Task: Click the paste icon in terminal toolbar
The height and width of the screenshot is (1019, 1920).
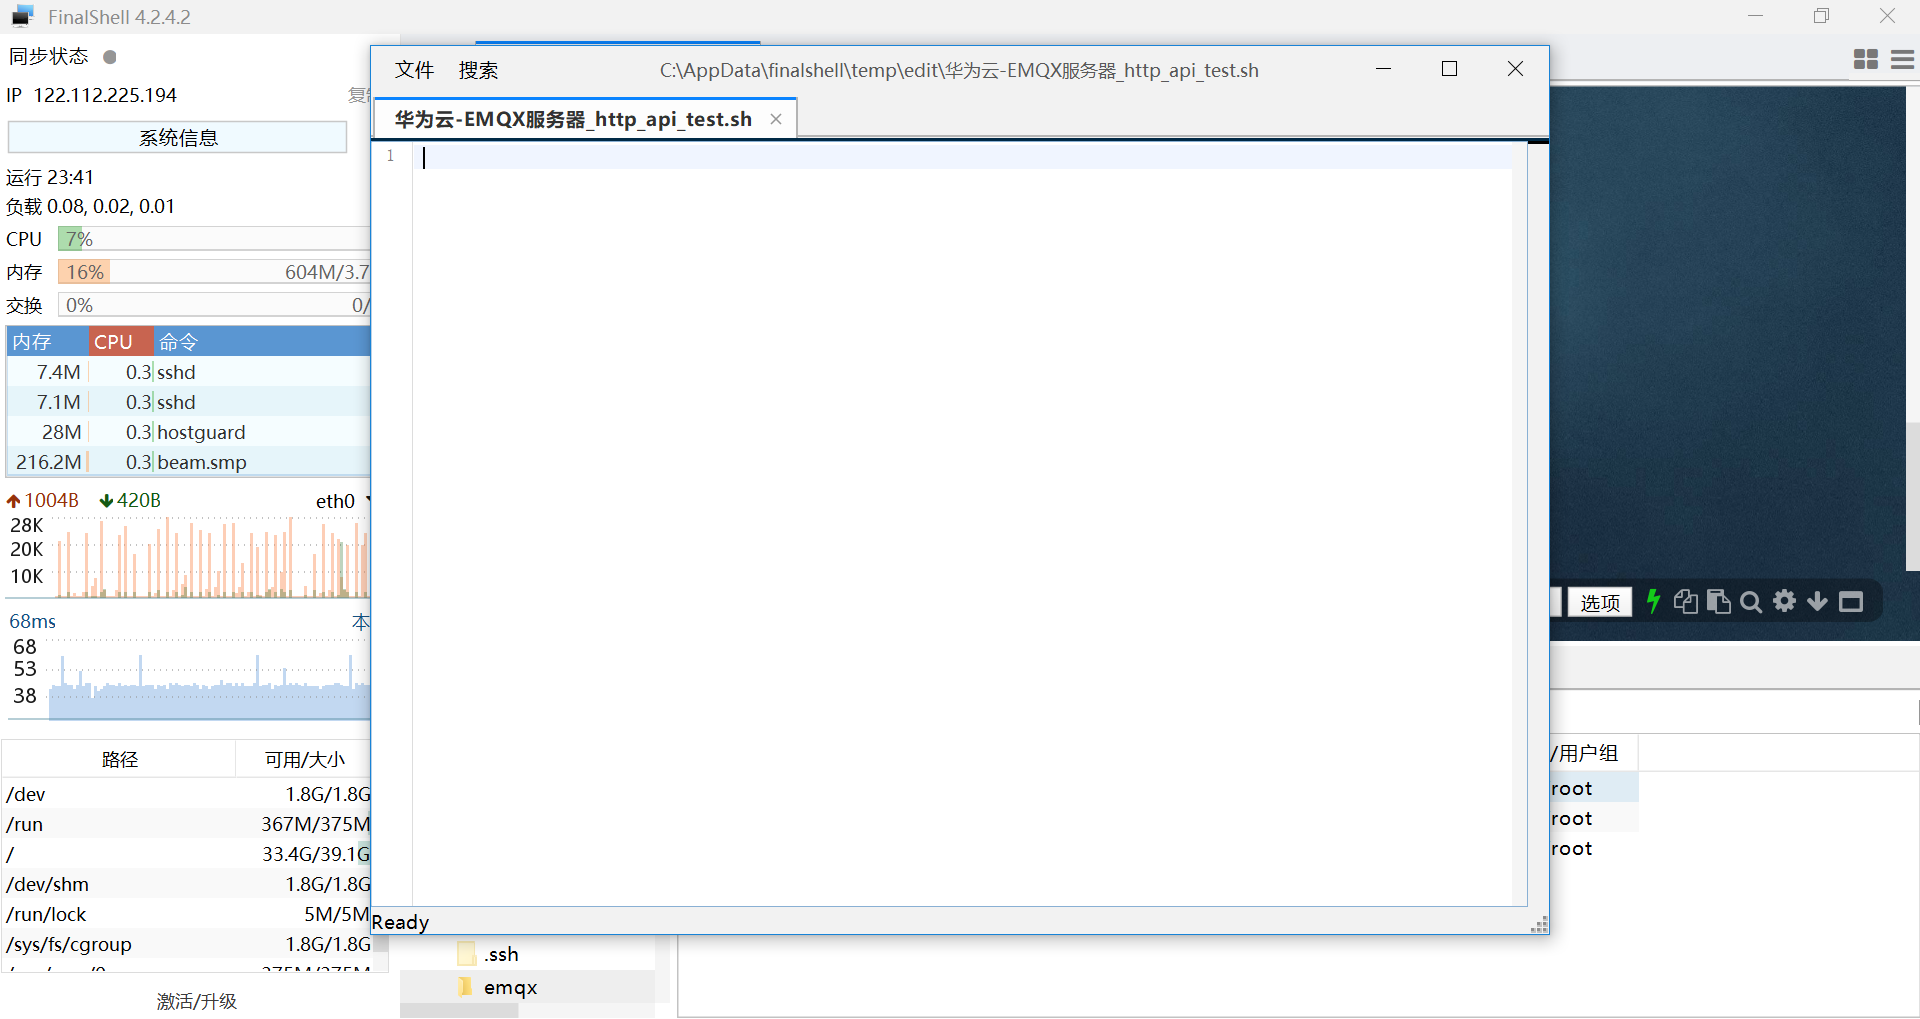Action: click(x=1719, y=601)
